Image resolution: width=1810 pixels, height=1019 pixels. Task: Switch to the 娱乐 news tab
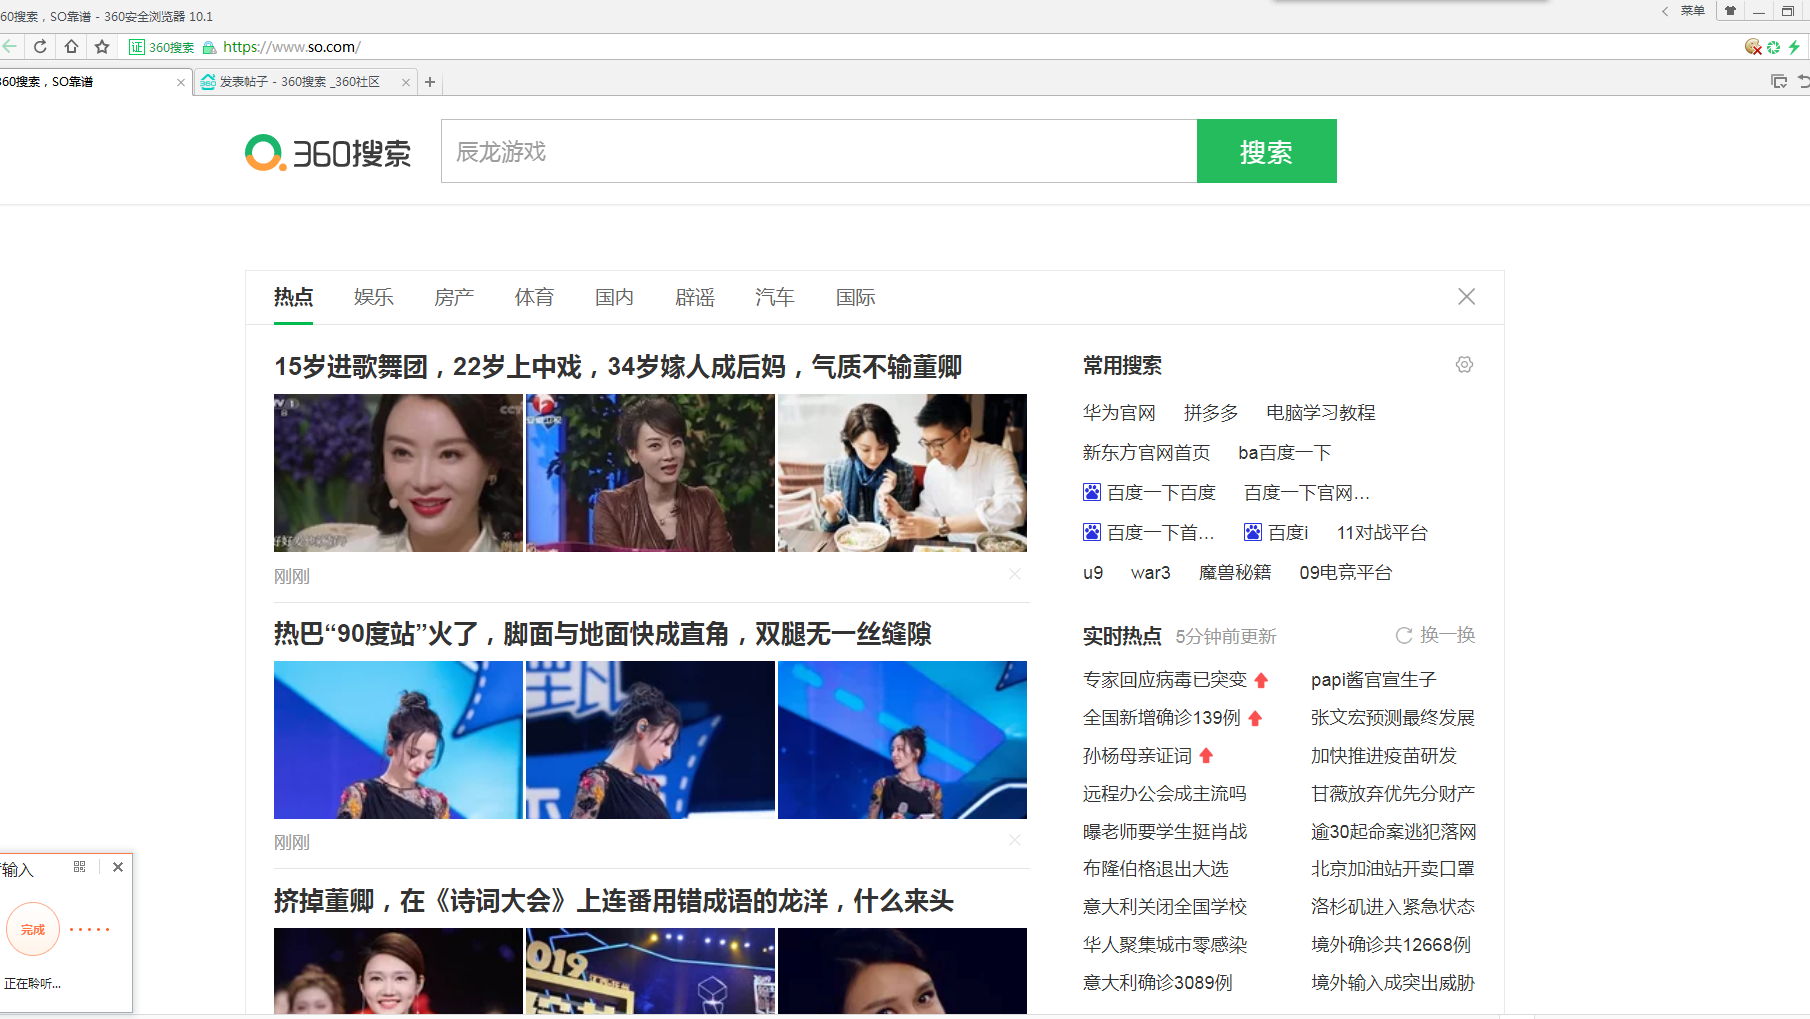374,297
